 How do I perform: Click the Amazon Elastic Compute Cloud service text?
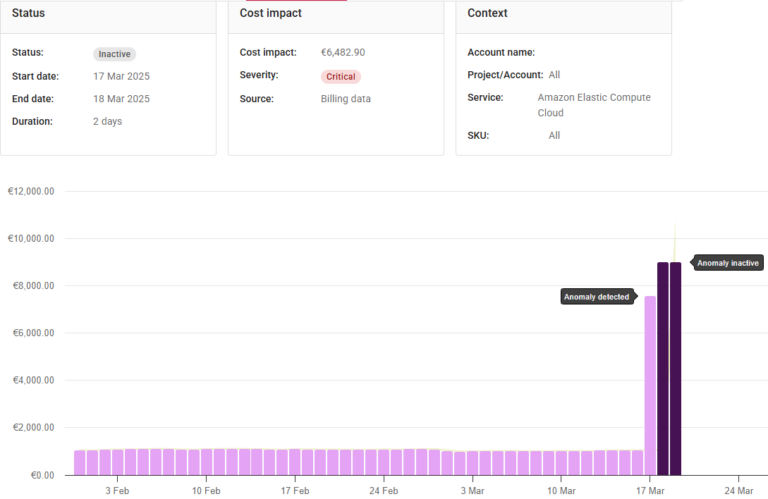point(593,105)
